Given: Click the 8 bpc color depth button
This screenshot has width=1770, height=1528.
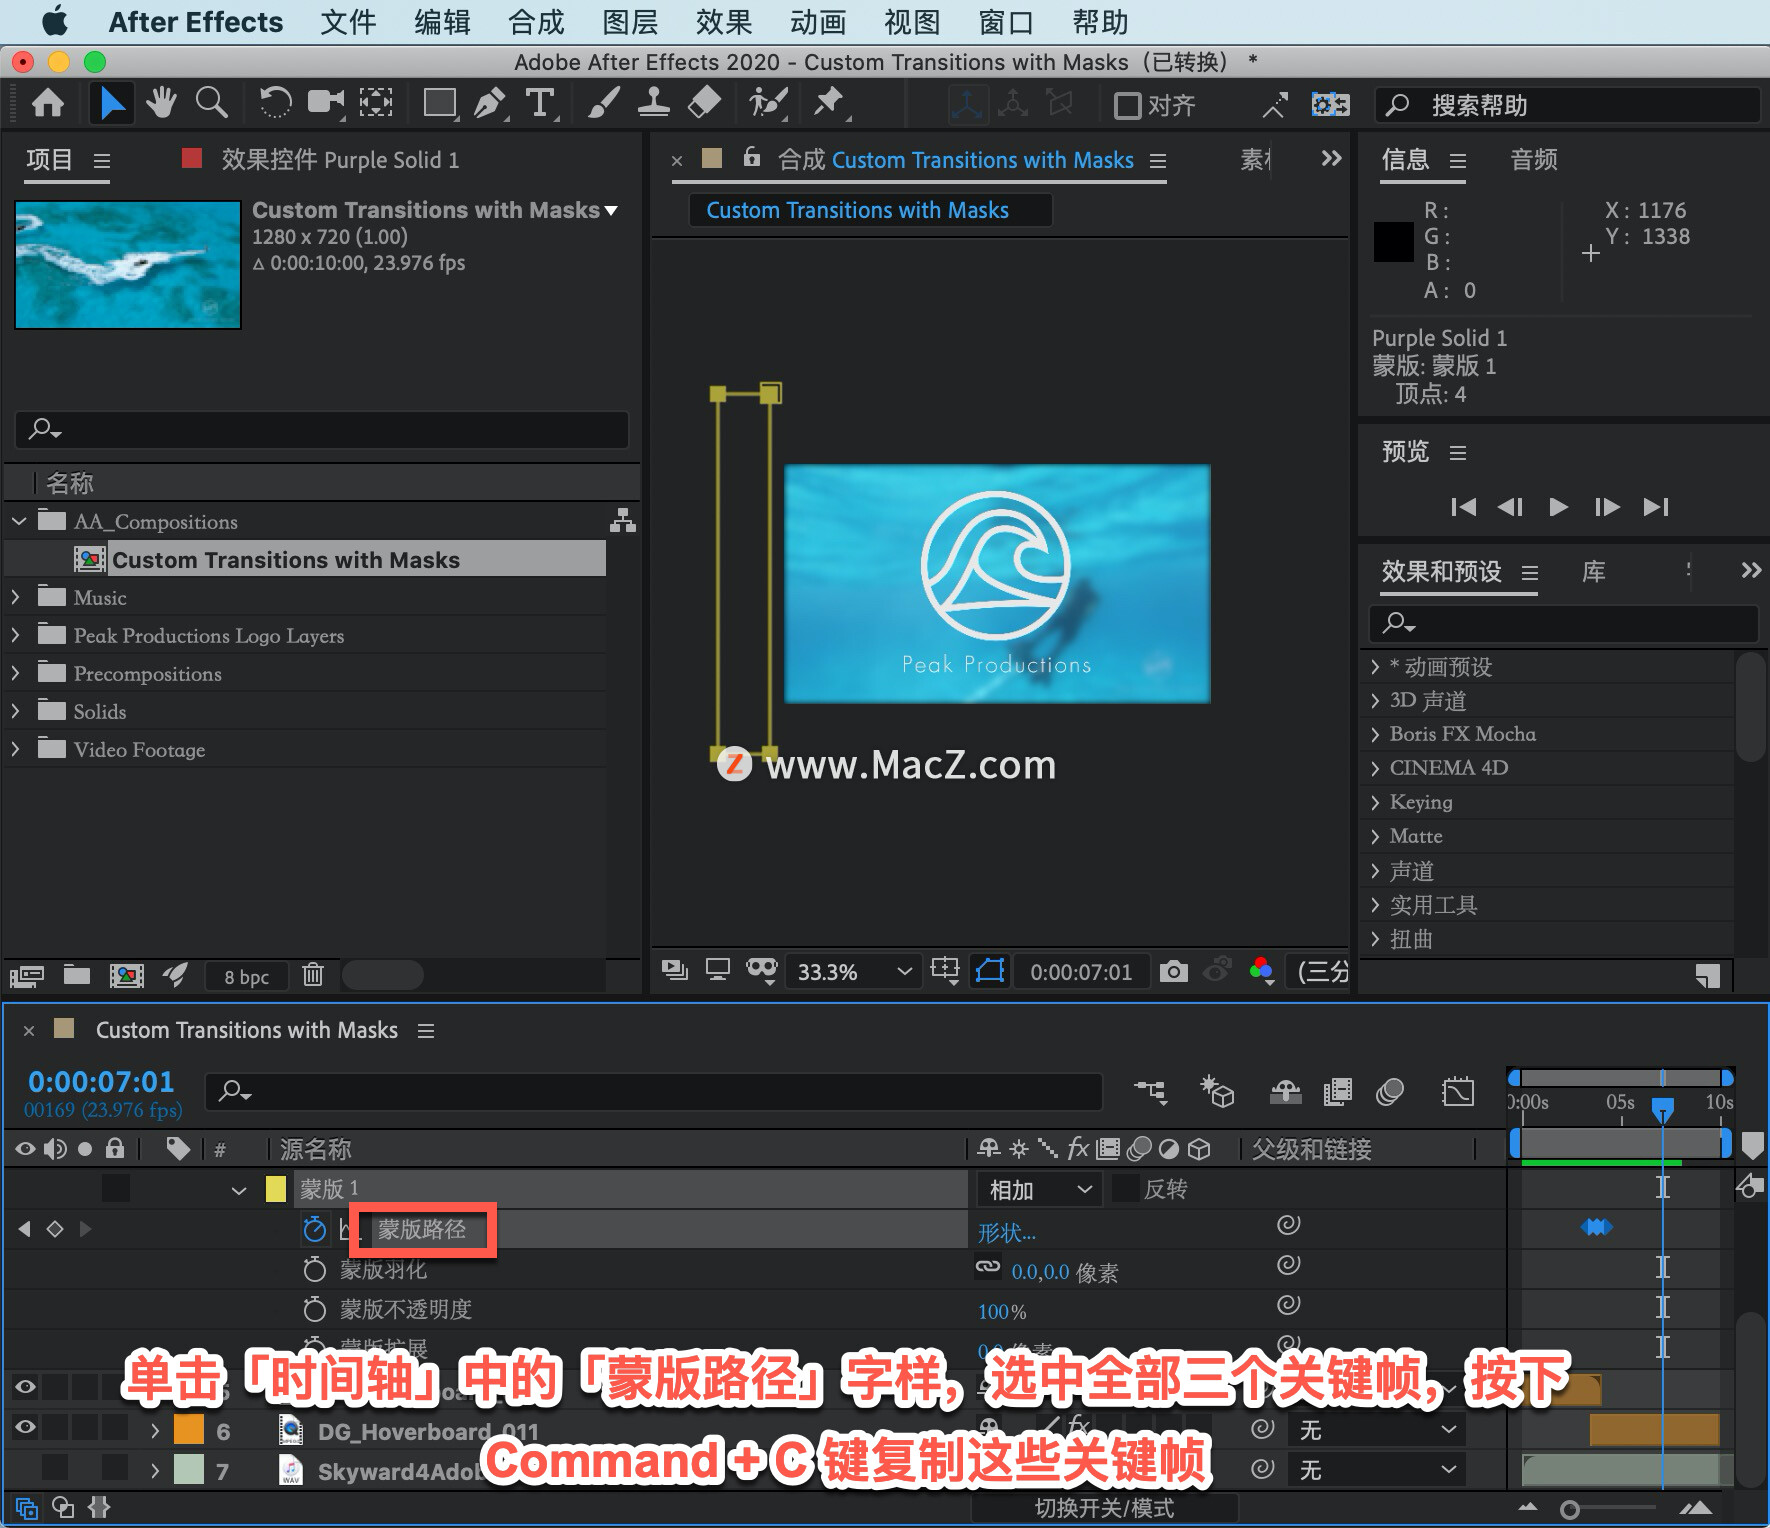Looking at the screenshot, I should tap(246, 977).
